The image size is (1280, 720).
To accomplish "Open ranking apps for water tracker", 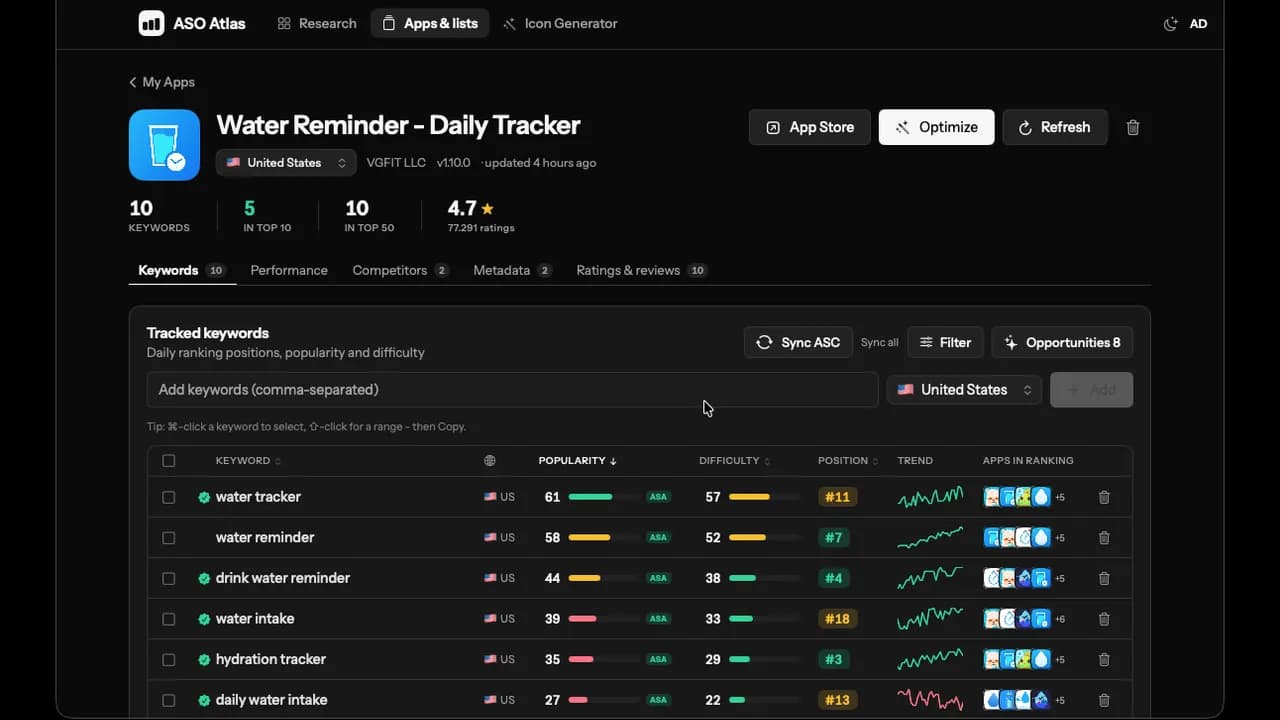I will [x=1024, y=497].
